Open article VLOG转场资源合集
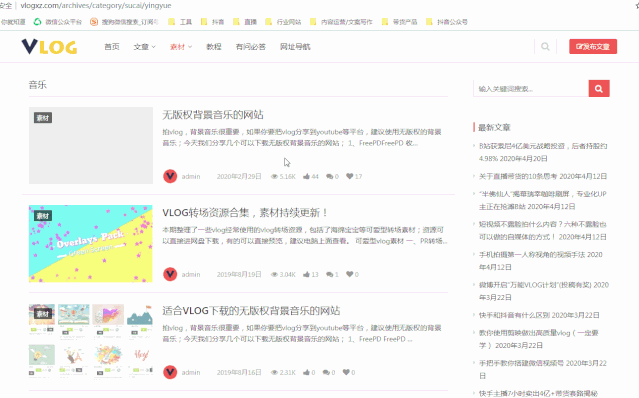The image size is (639, 398). coord(245,213)
